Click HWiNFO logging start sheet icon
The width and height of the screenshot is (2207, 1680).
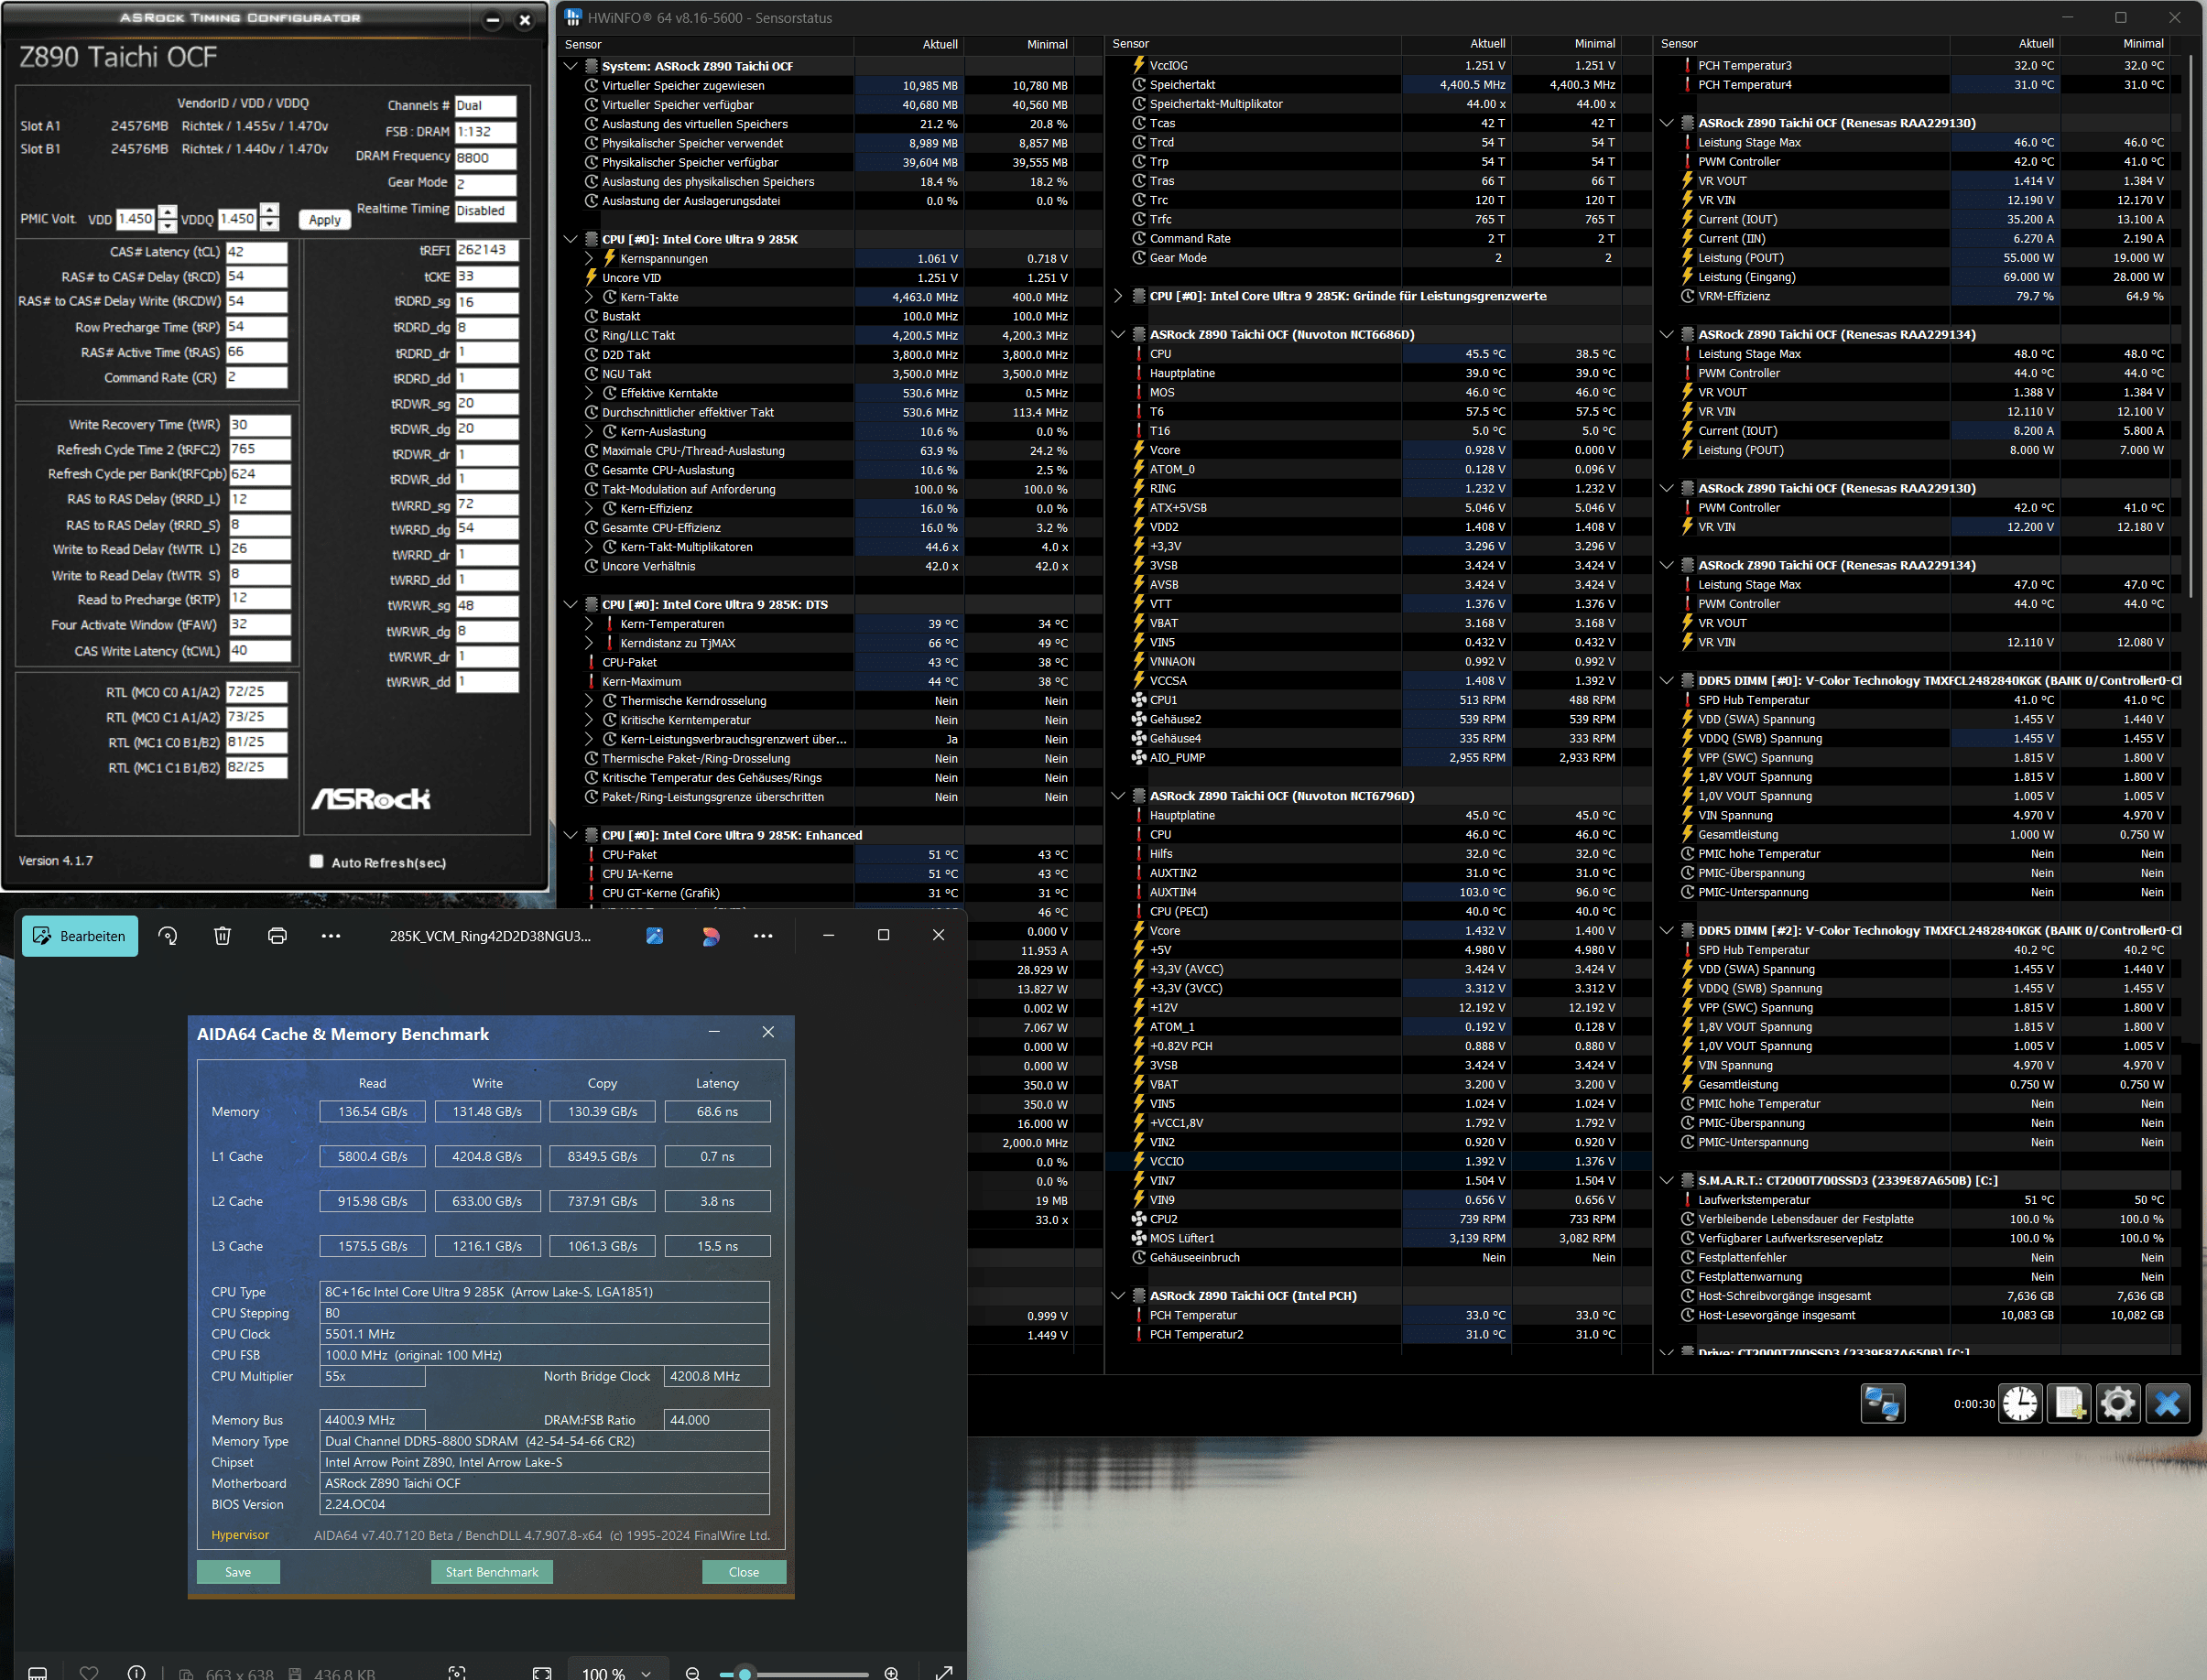[2069, 1404]
